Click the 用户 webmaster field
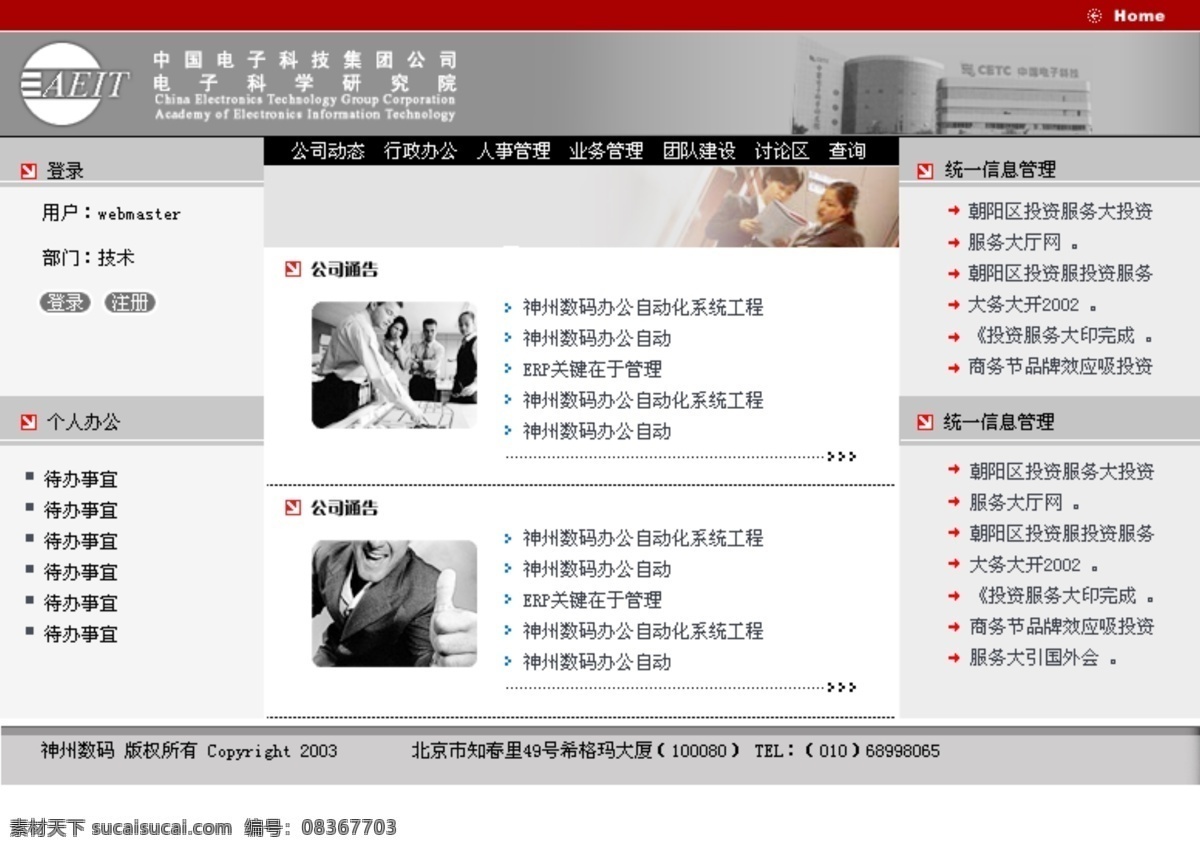 (x=111, y=213)
